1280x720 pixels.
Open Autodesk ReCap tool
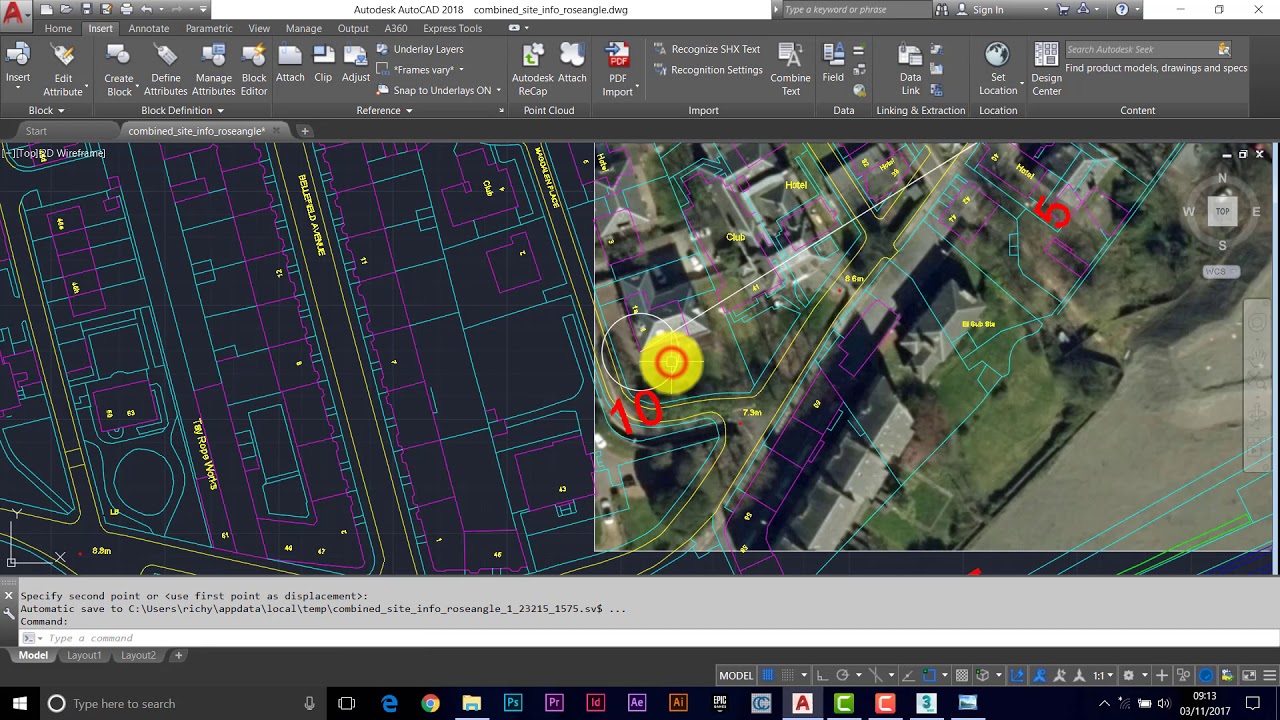click(x=533, y=71)
